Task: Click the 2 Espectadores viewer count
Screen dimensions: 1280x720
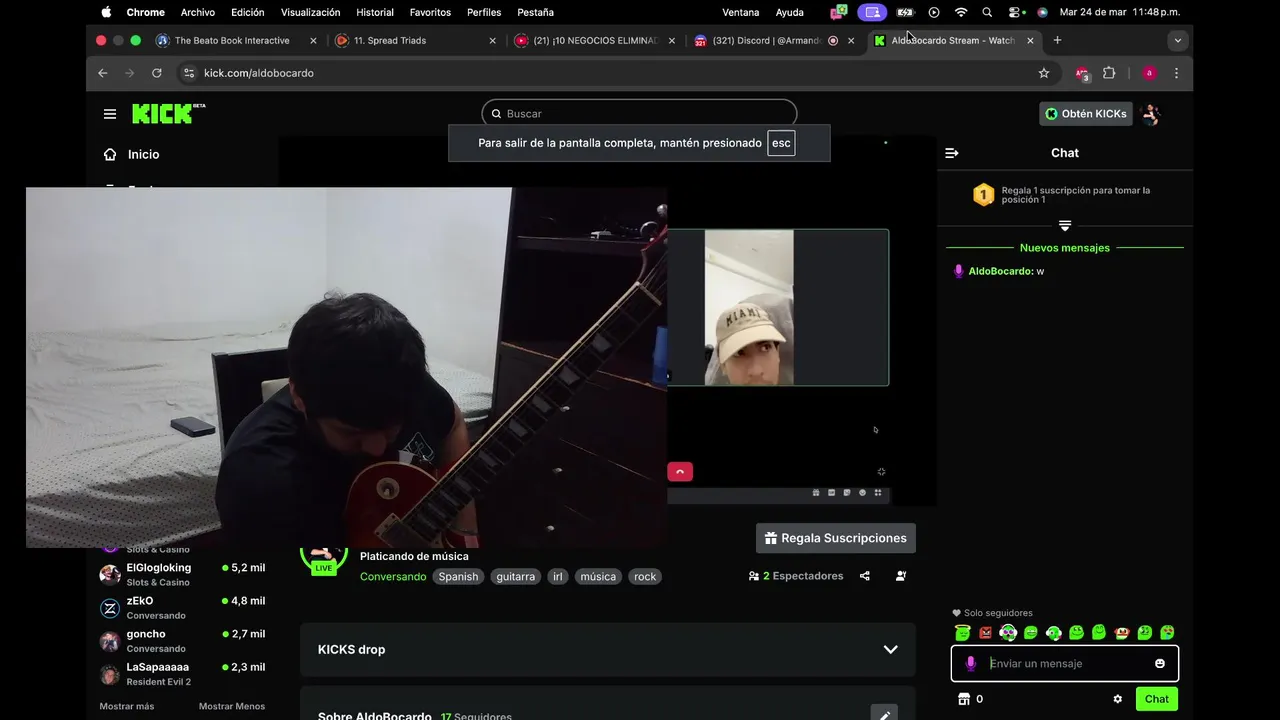Action: click(796, 576)
